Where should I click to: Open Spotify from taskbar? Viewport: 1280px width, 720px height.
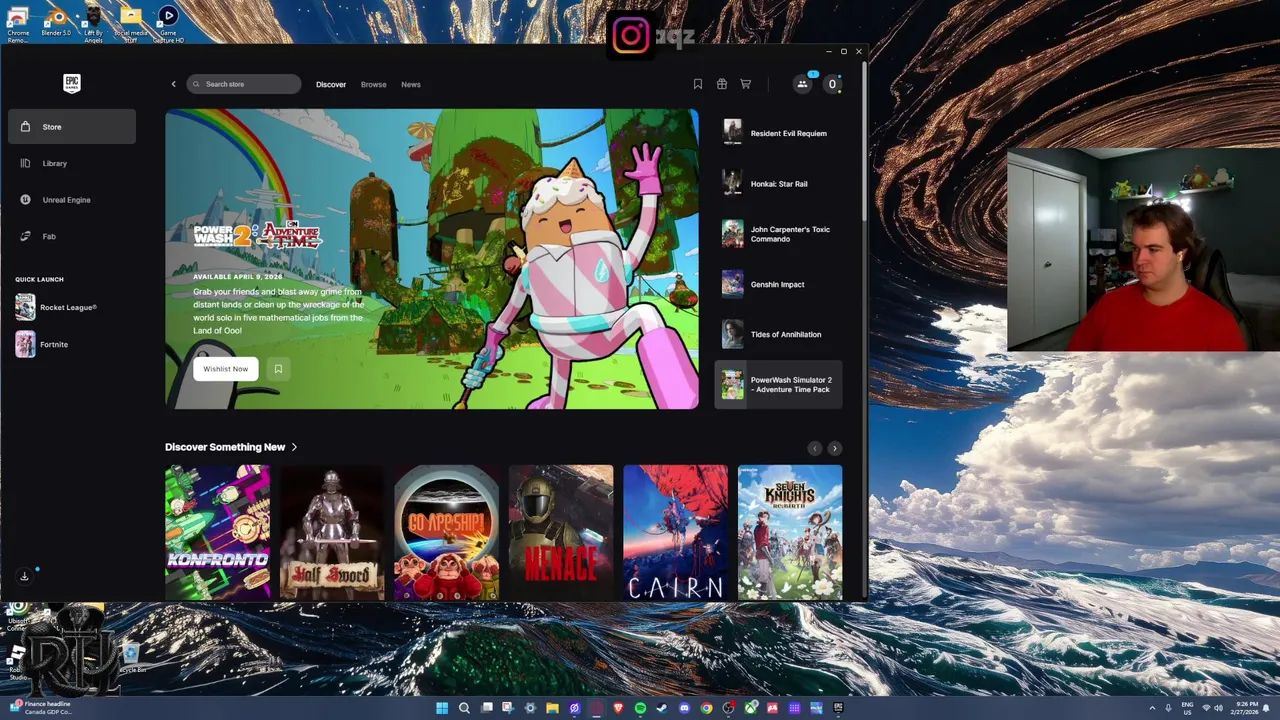click(640, 708)
